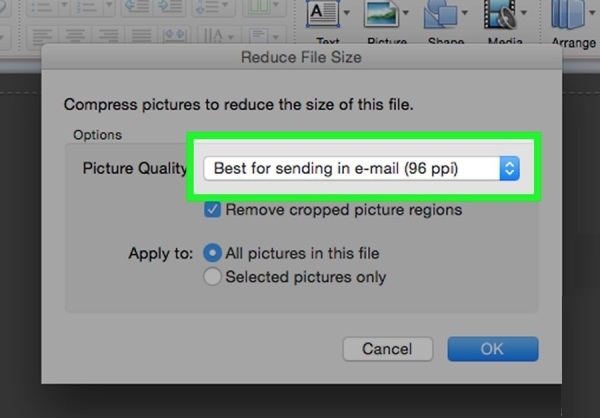Screen dimensions: 600x418
Task: Select All pictures in this file
Action: click(212, 253)
